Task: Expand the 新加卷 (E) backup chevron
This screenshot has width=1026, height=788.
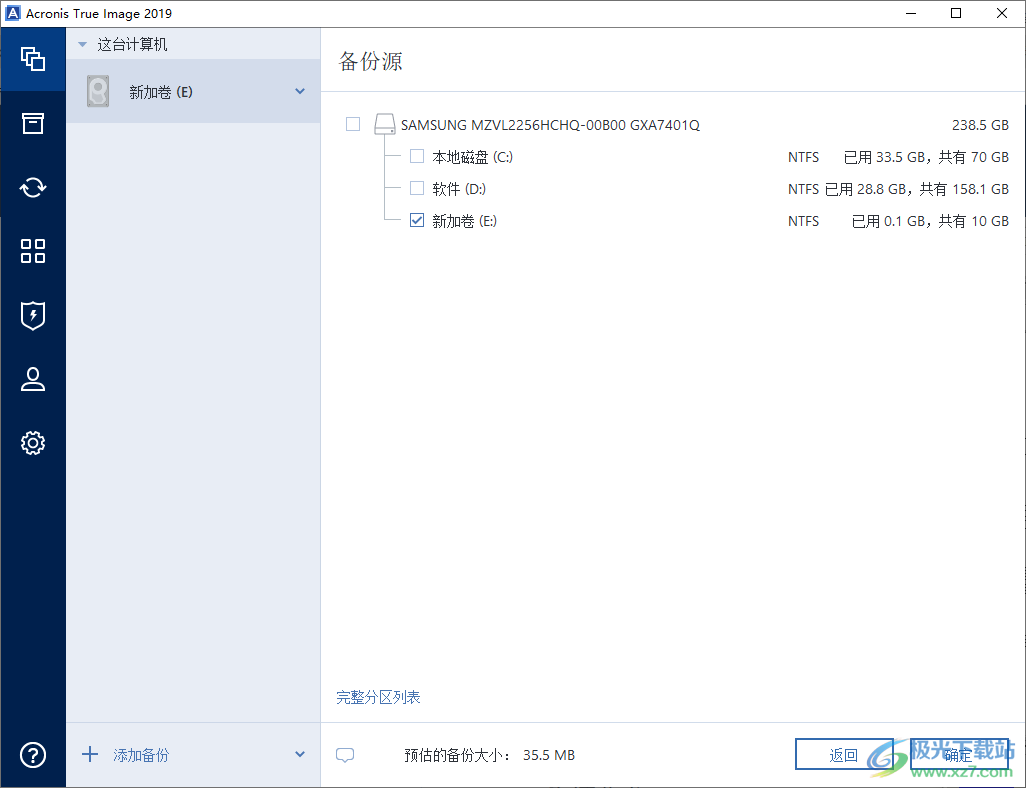Action: (300, 91)
